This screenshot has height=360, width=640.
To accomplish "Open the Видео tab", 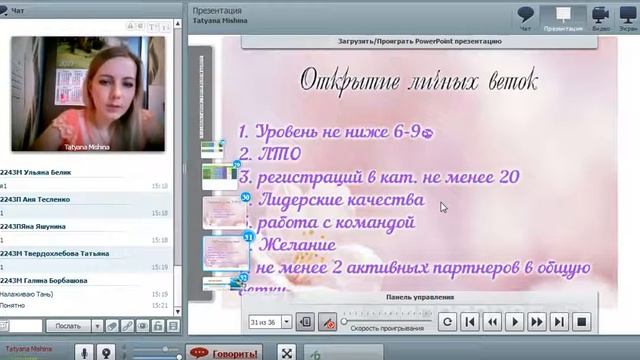I will [x=601, y=19].
